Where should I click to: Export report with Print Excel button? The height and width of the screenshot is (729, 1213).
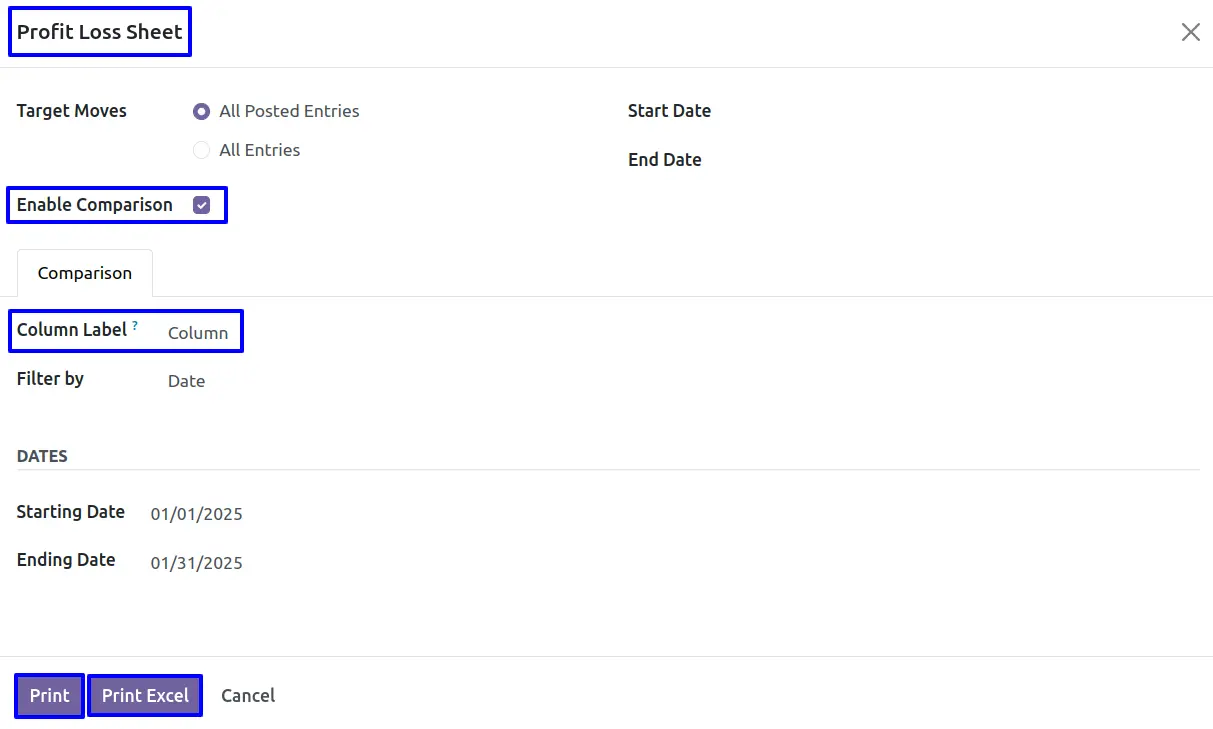click(145, 695)
